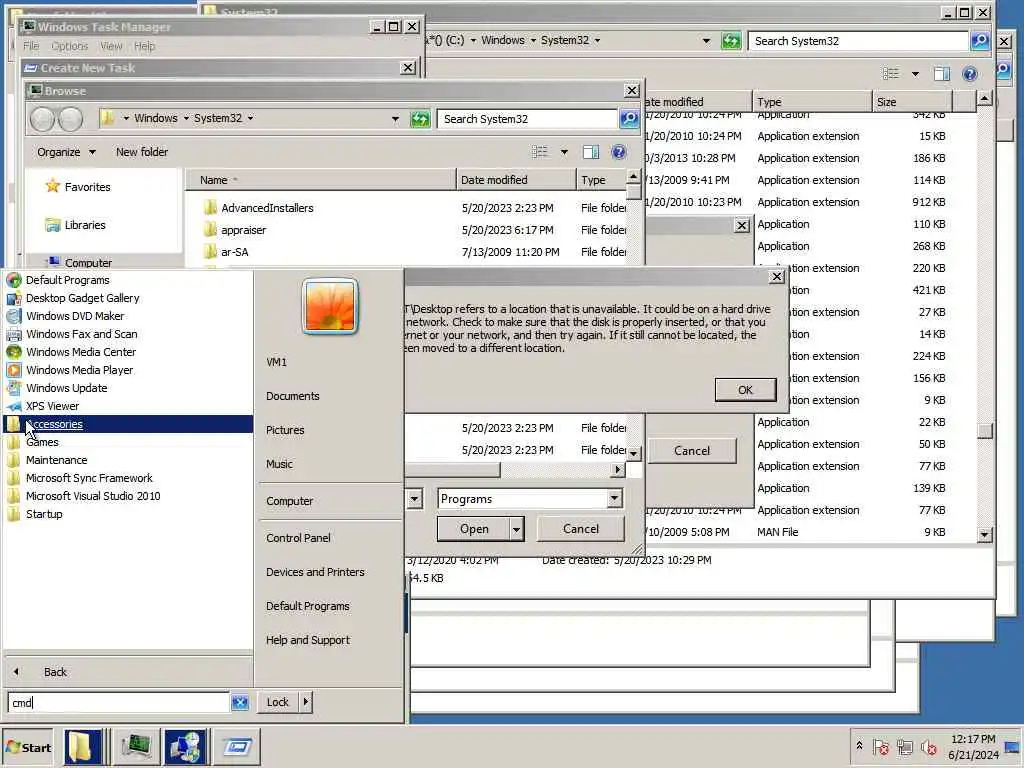Sort by Date modified in Browse
1024x768 pixels.
516,180
